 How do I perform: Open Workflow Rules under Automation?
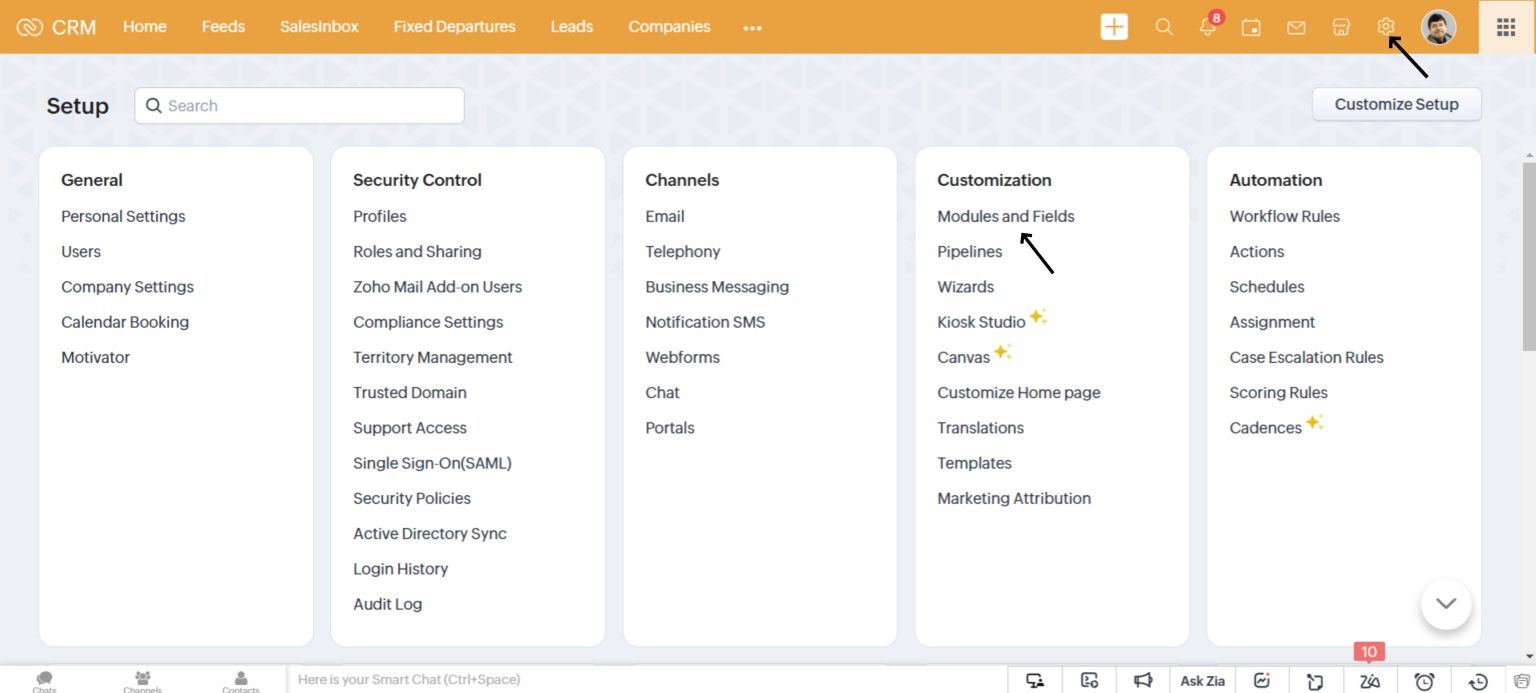point(1284,216)
